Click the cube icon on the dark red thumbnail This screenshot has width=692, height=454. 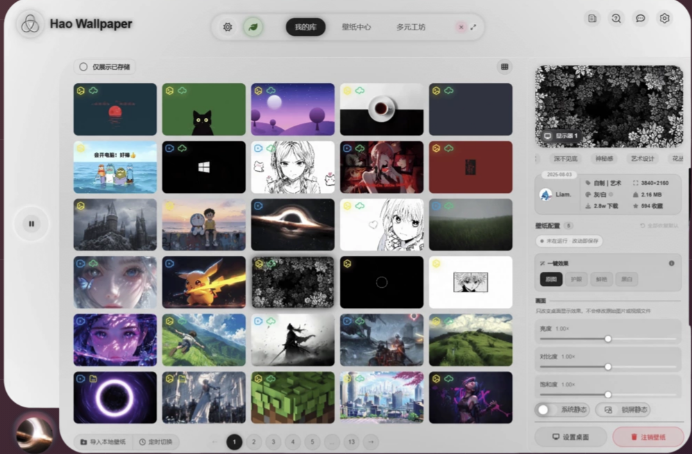(x=436, y=148)
